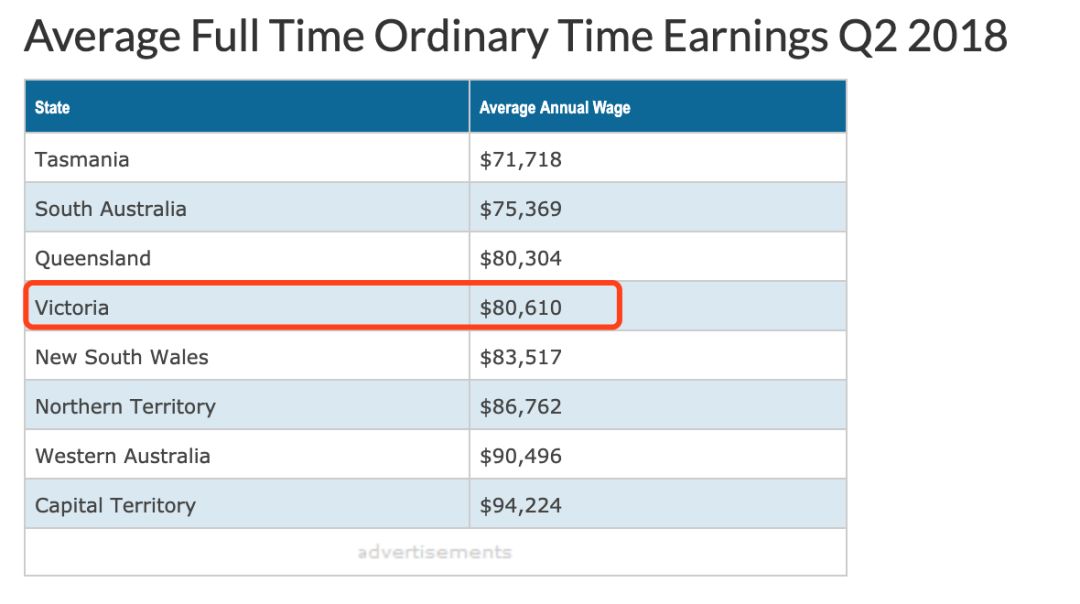The width and height of the screenshot is (1080, 604).
Task: Click the $83,517 wage value
Action: (521, 357)
